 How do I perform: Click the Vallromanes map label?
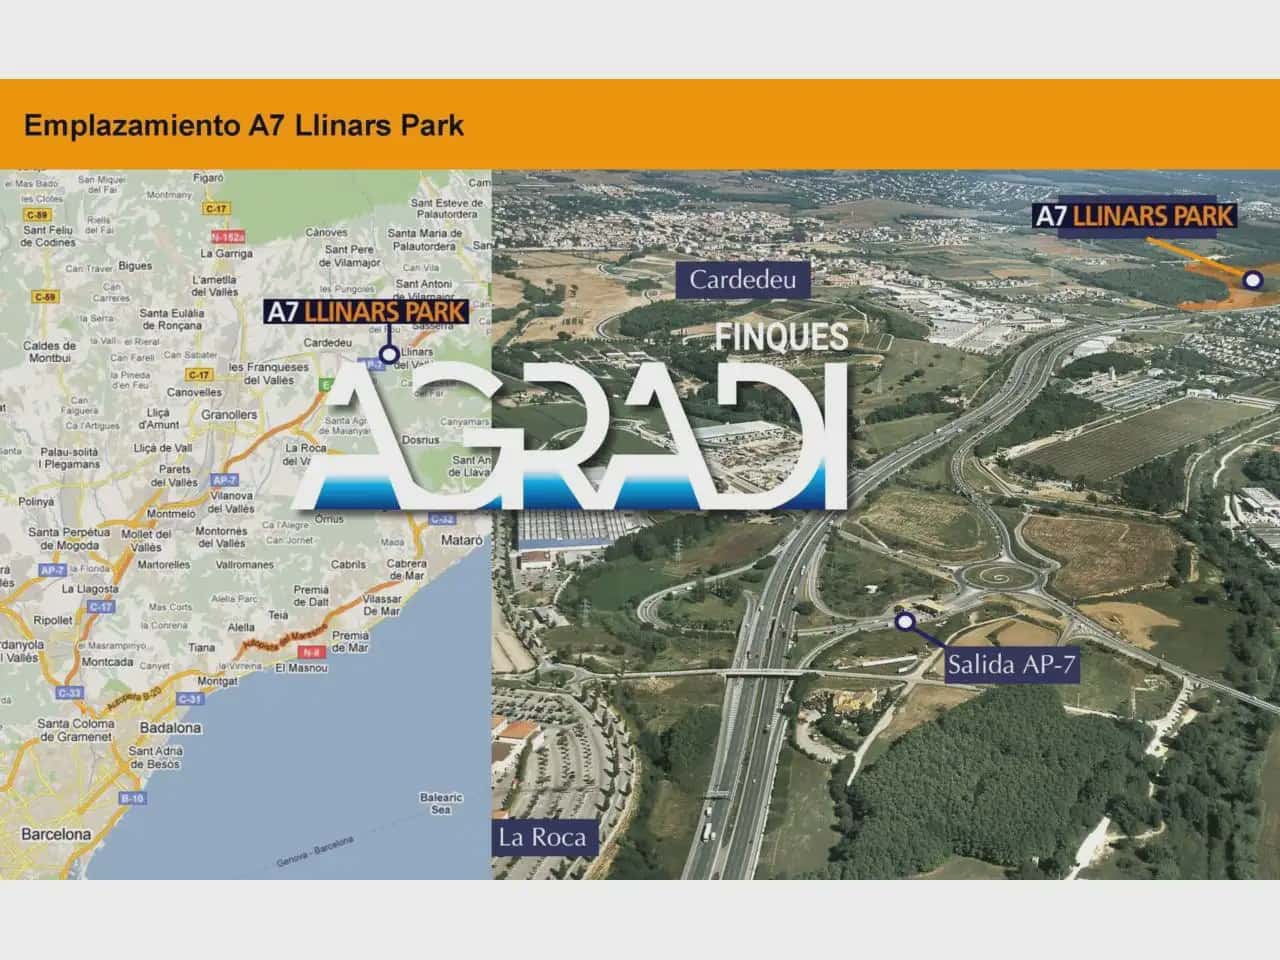[245, 564]
